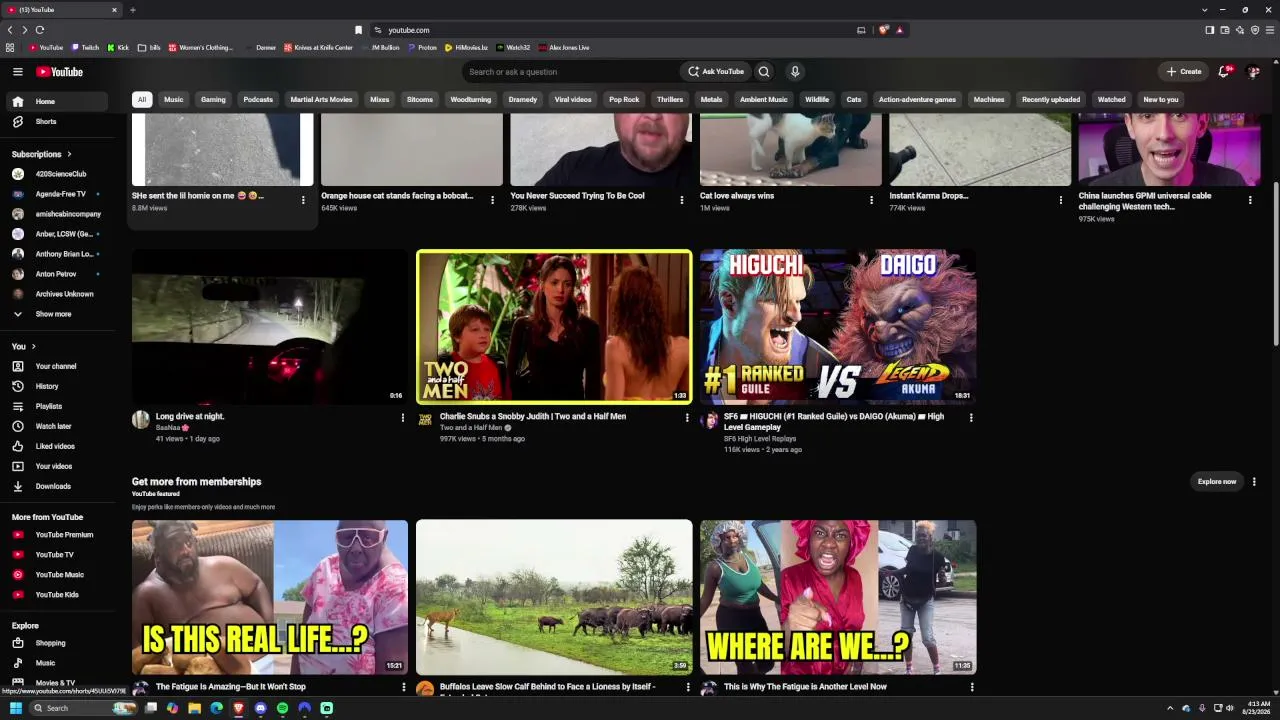Viewport: 1280px width, 720px height.
Task: Open the notifications bell
Action: [1224, 72]
